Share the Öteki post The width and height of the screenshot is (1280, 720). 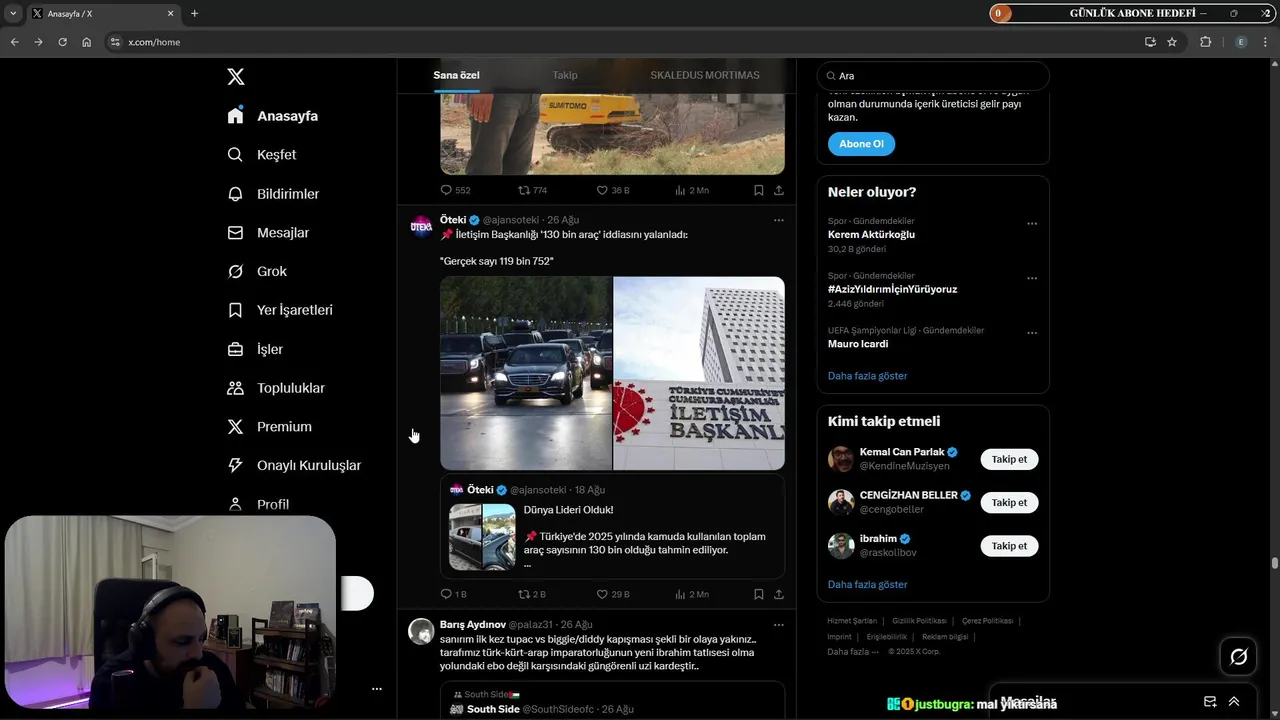tap(778, 594)
